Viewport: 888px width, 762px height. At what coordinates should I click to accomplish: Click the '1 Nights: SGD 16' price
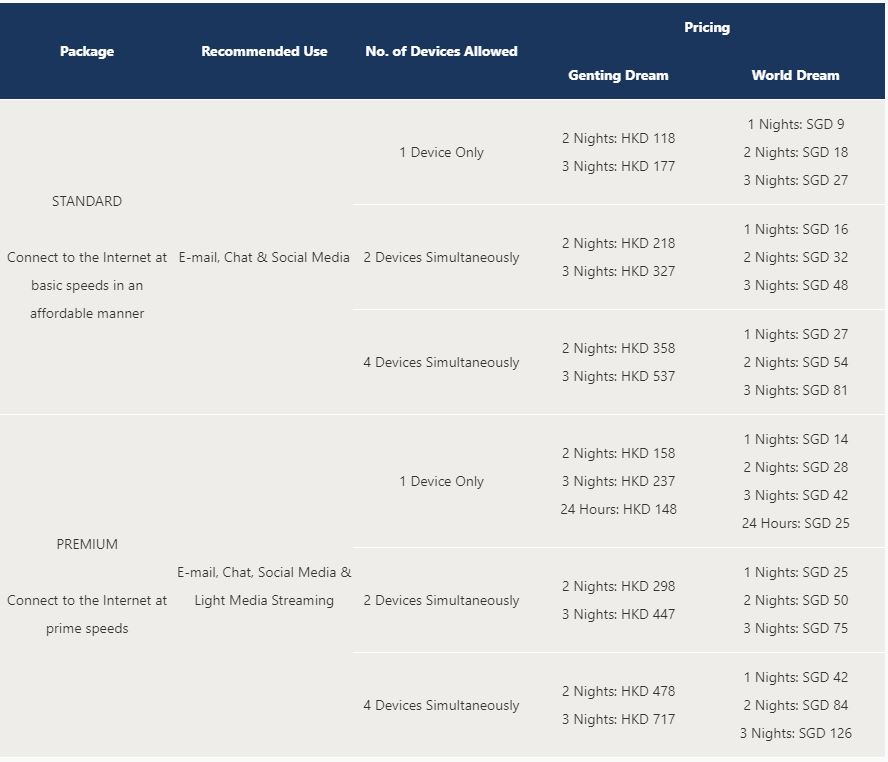(x=796, y=229)
